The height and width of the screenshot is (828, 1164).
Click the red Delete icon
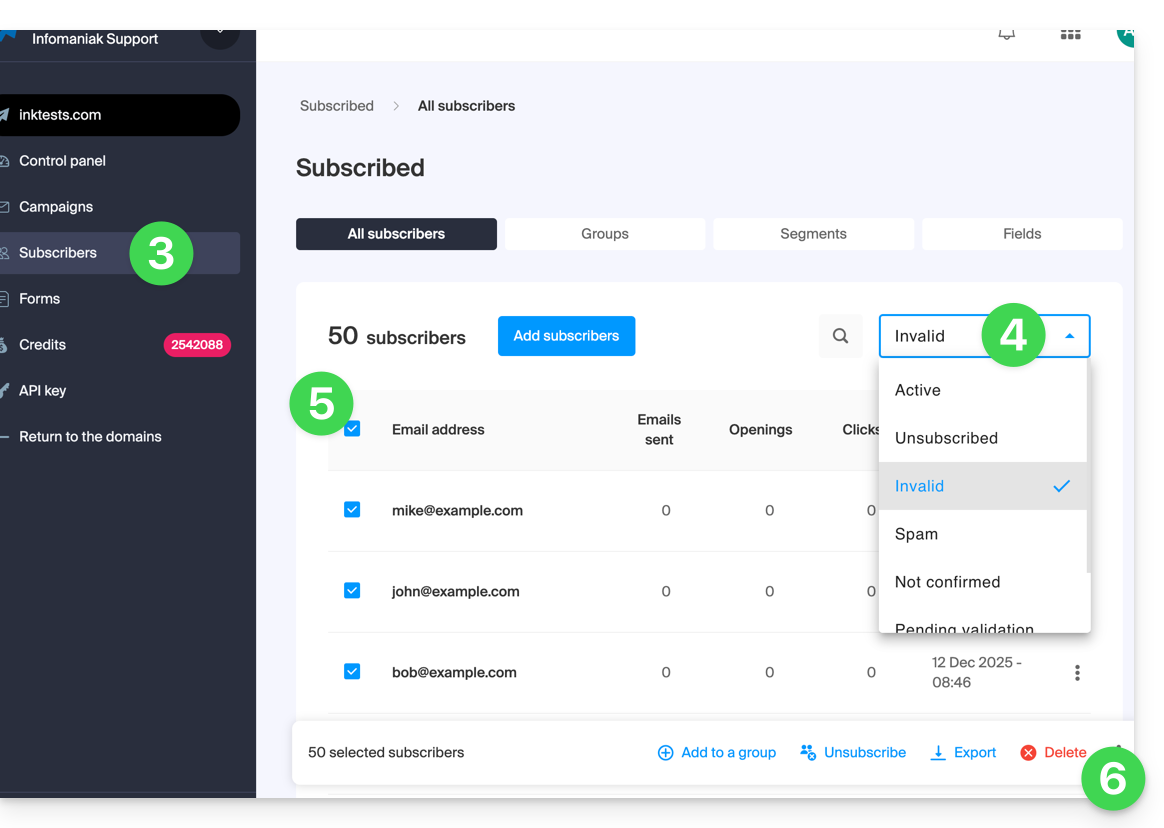coord(1028,752)
